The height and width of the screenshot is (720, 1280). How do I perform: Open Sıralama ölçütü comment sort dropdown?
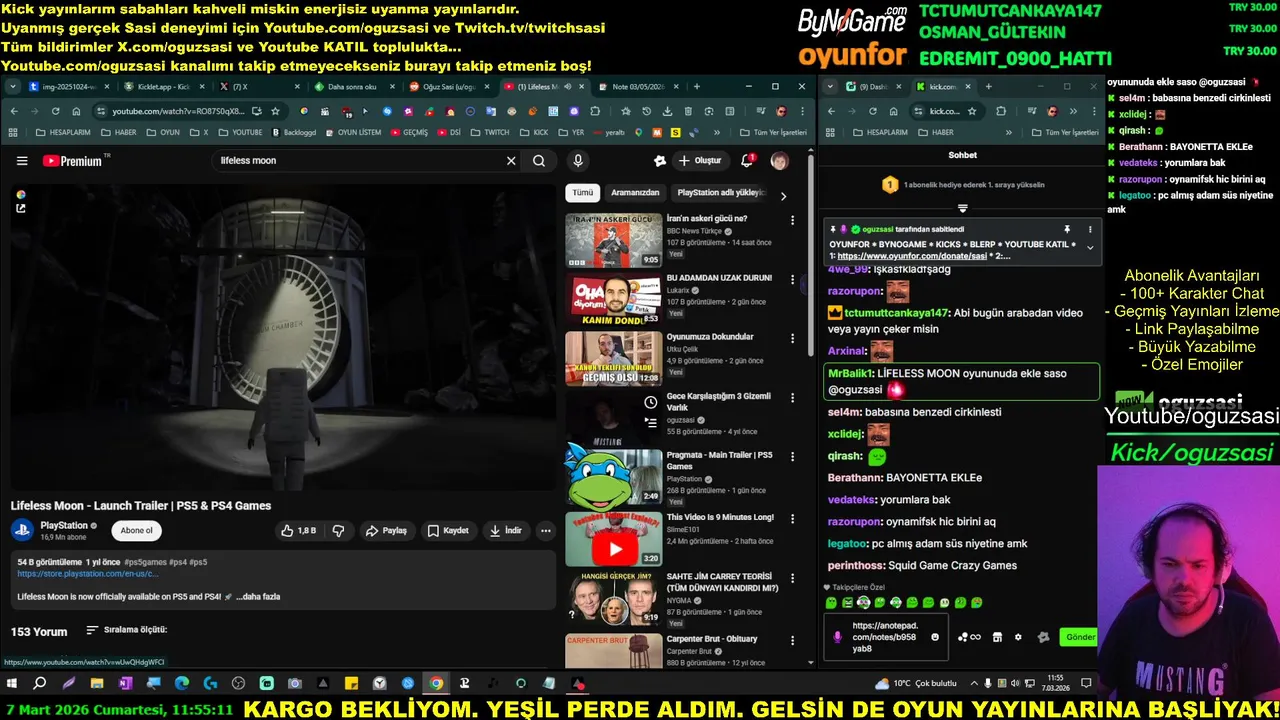point(127,630)
